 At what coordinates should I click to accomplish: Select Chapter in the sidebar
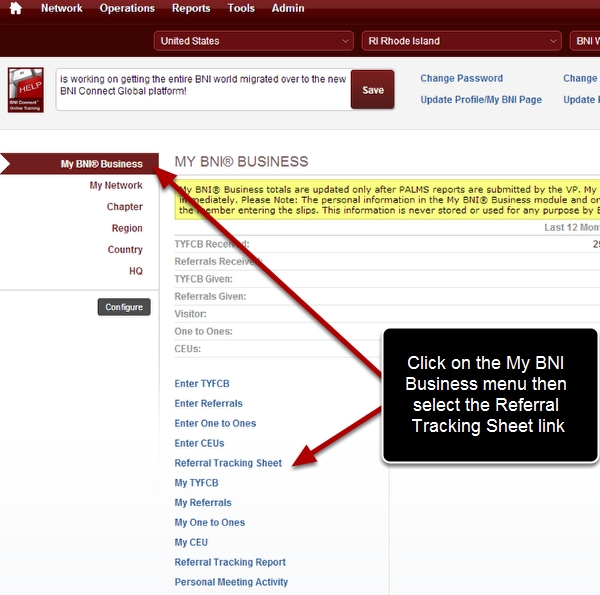pos(124,207)
